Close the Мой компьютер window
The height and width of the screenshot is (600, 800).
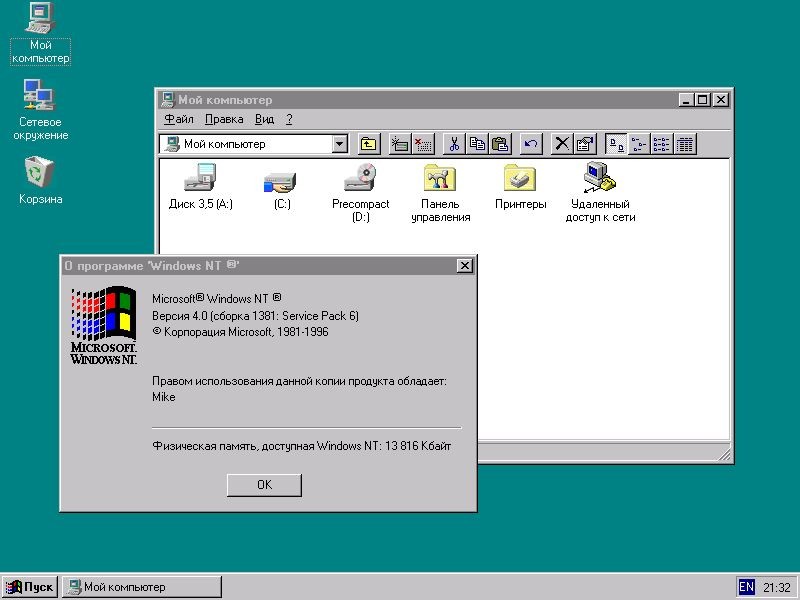tap(721, 100)
